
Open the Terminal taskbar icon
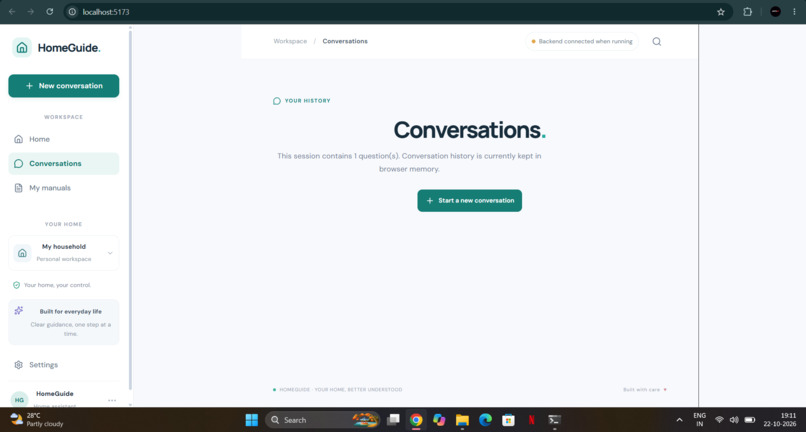pyautogui.click(x=554, y=420)
